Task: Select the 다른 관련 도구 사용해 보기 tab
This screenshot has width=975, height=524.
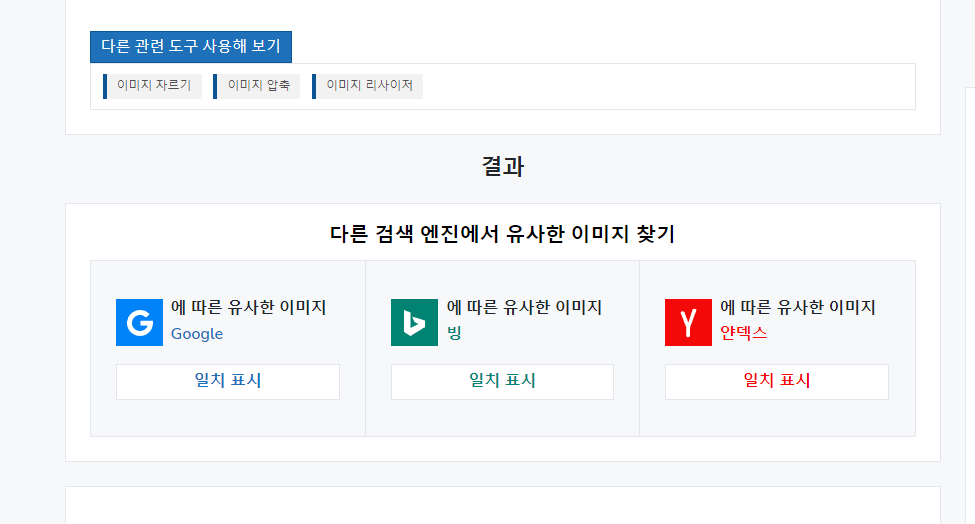Action: (x=191, y=47)
